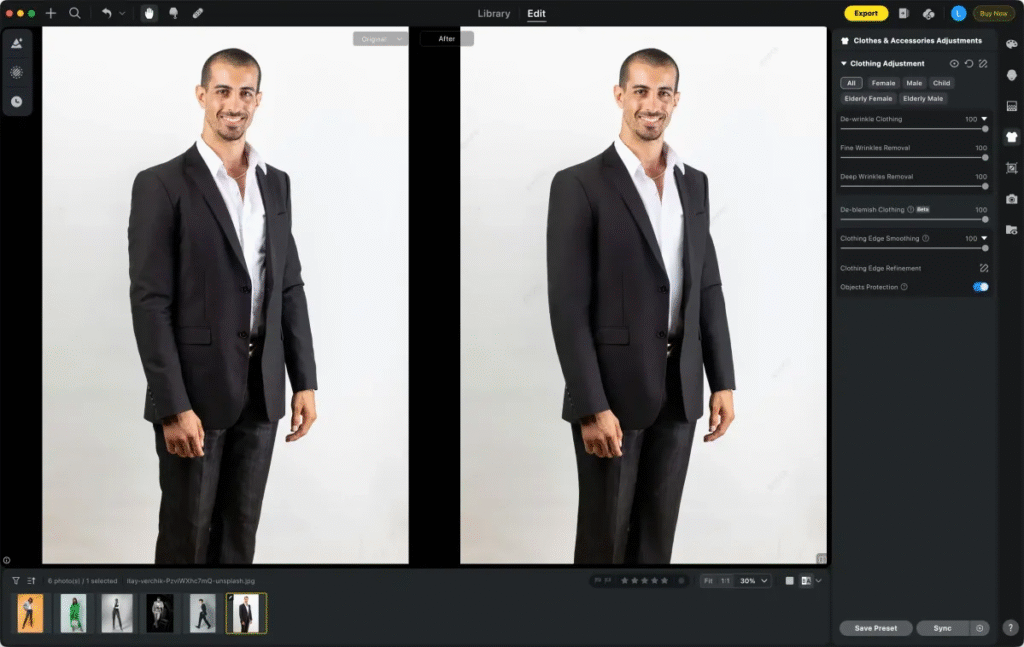The width and height of the screenshot is (1024, 647).
Task: Open the 30% zoom level dropdown
Action: (754, 580)
